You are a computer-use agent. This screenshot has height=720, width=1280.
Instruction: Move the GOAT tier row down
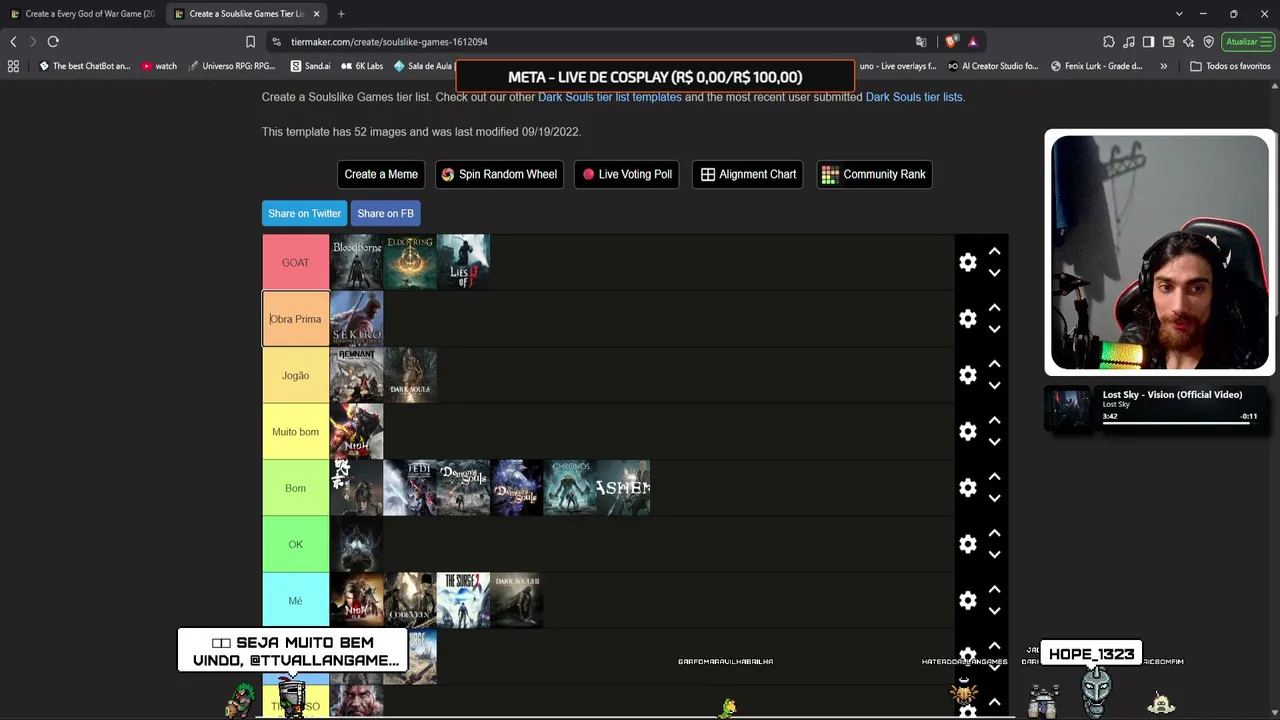click(x=994, y=273)
